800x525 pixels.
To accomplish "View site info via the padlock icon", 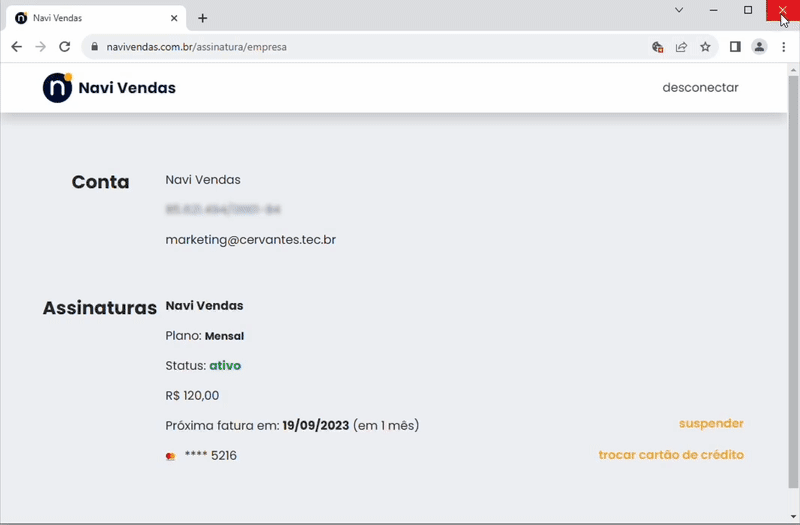I will point(95,47).
